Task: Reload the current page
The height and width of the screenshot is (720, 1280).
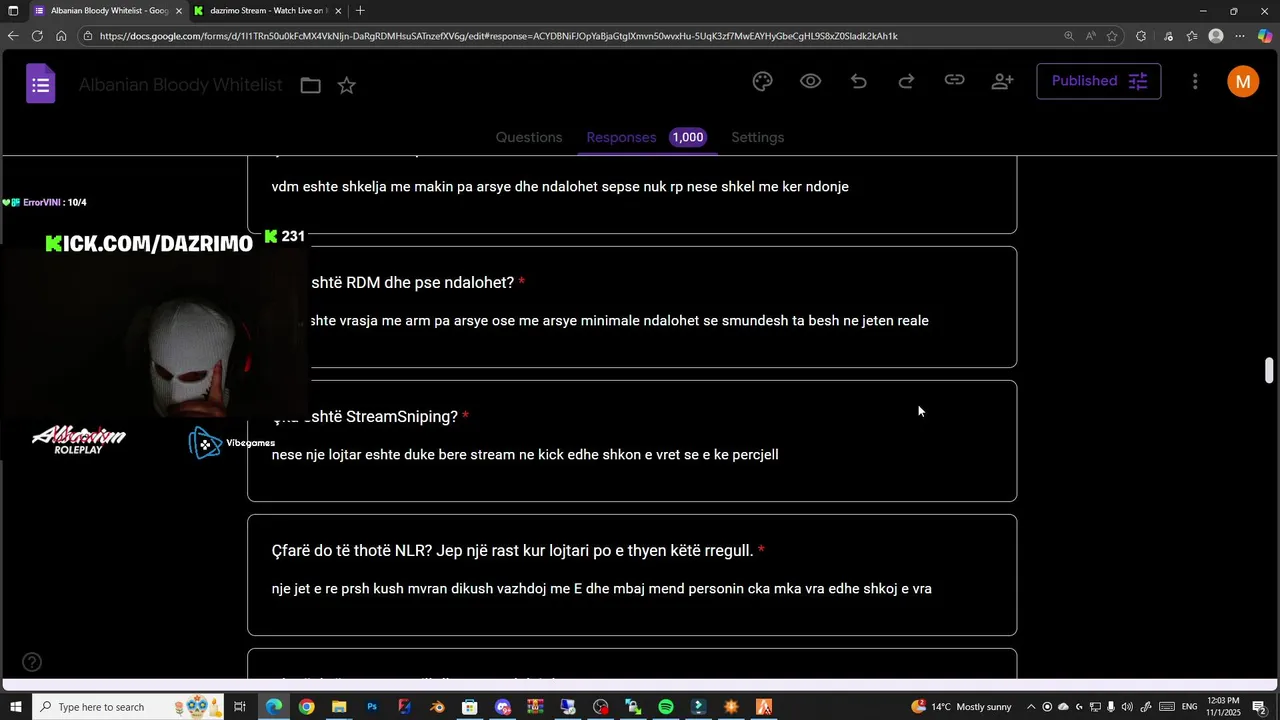Action: pyautogui.click(x=37, y=36)
